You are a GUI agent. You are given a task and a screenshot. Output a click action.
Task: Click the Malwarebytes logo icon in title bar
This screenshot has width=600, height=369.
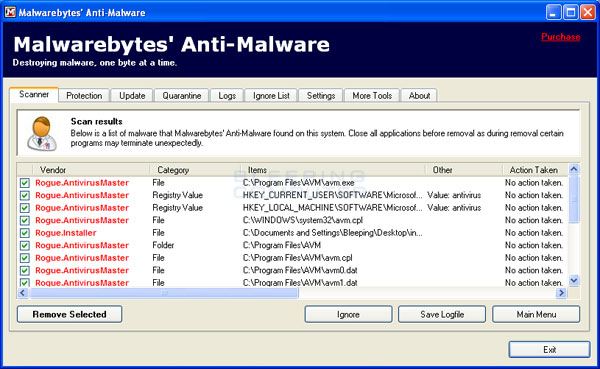(10, 12)
